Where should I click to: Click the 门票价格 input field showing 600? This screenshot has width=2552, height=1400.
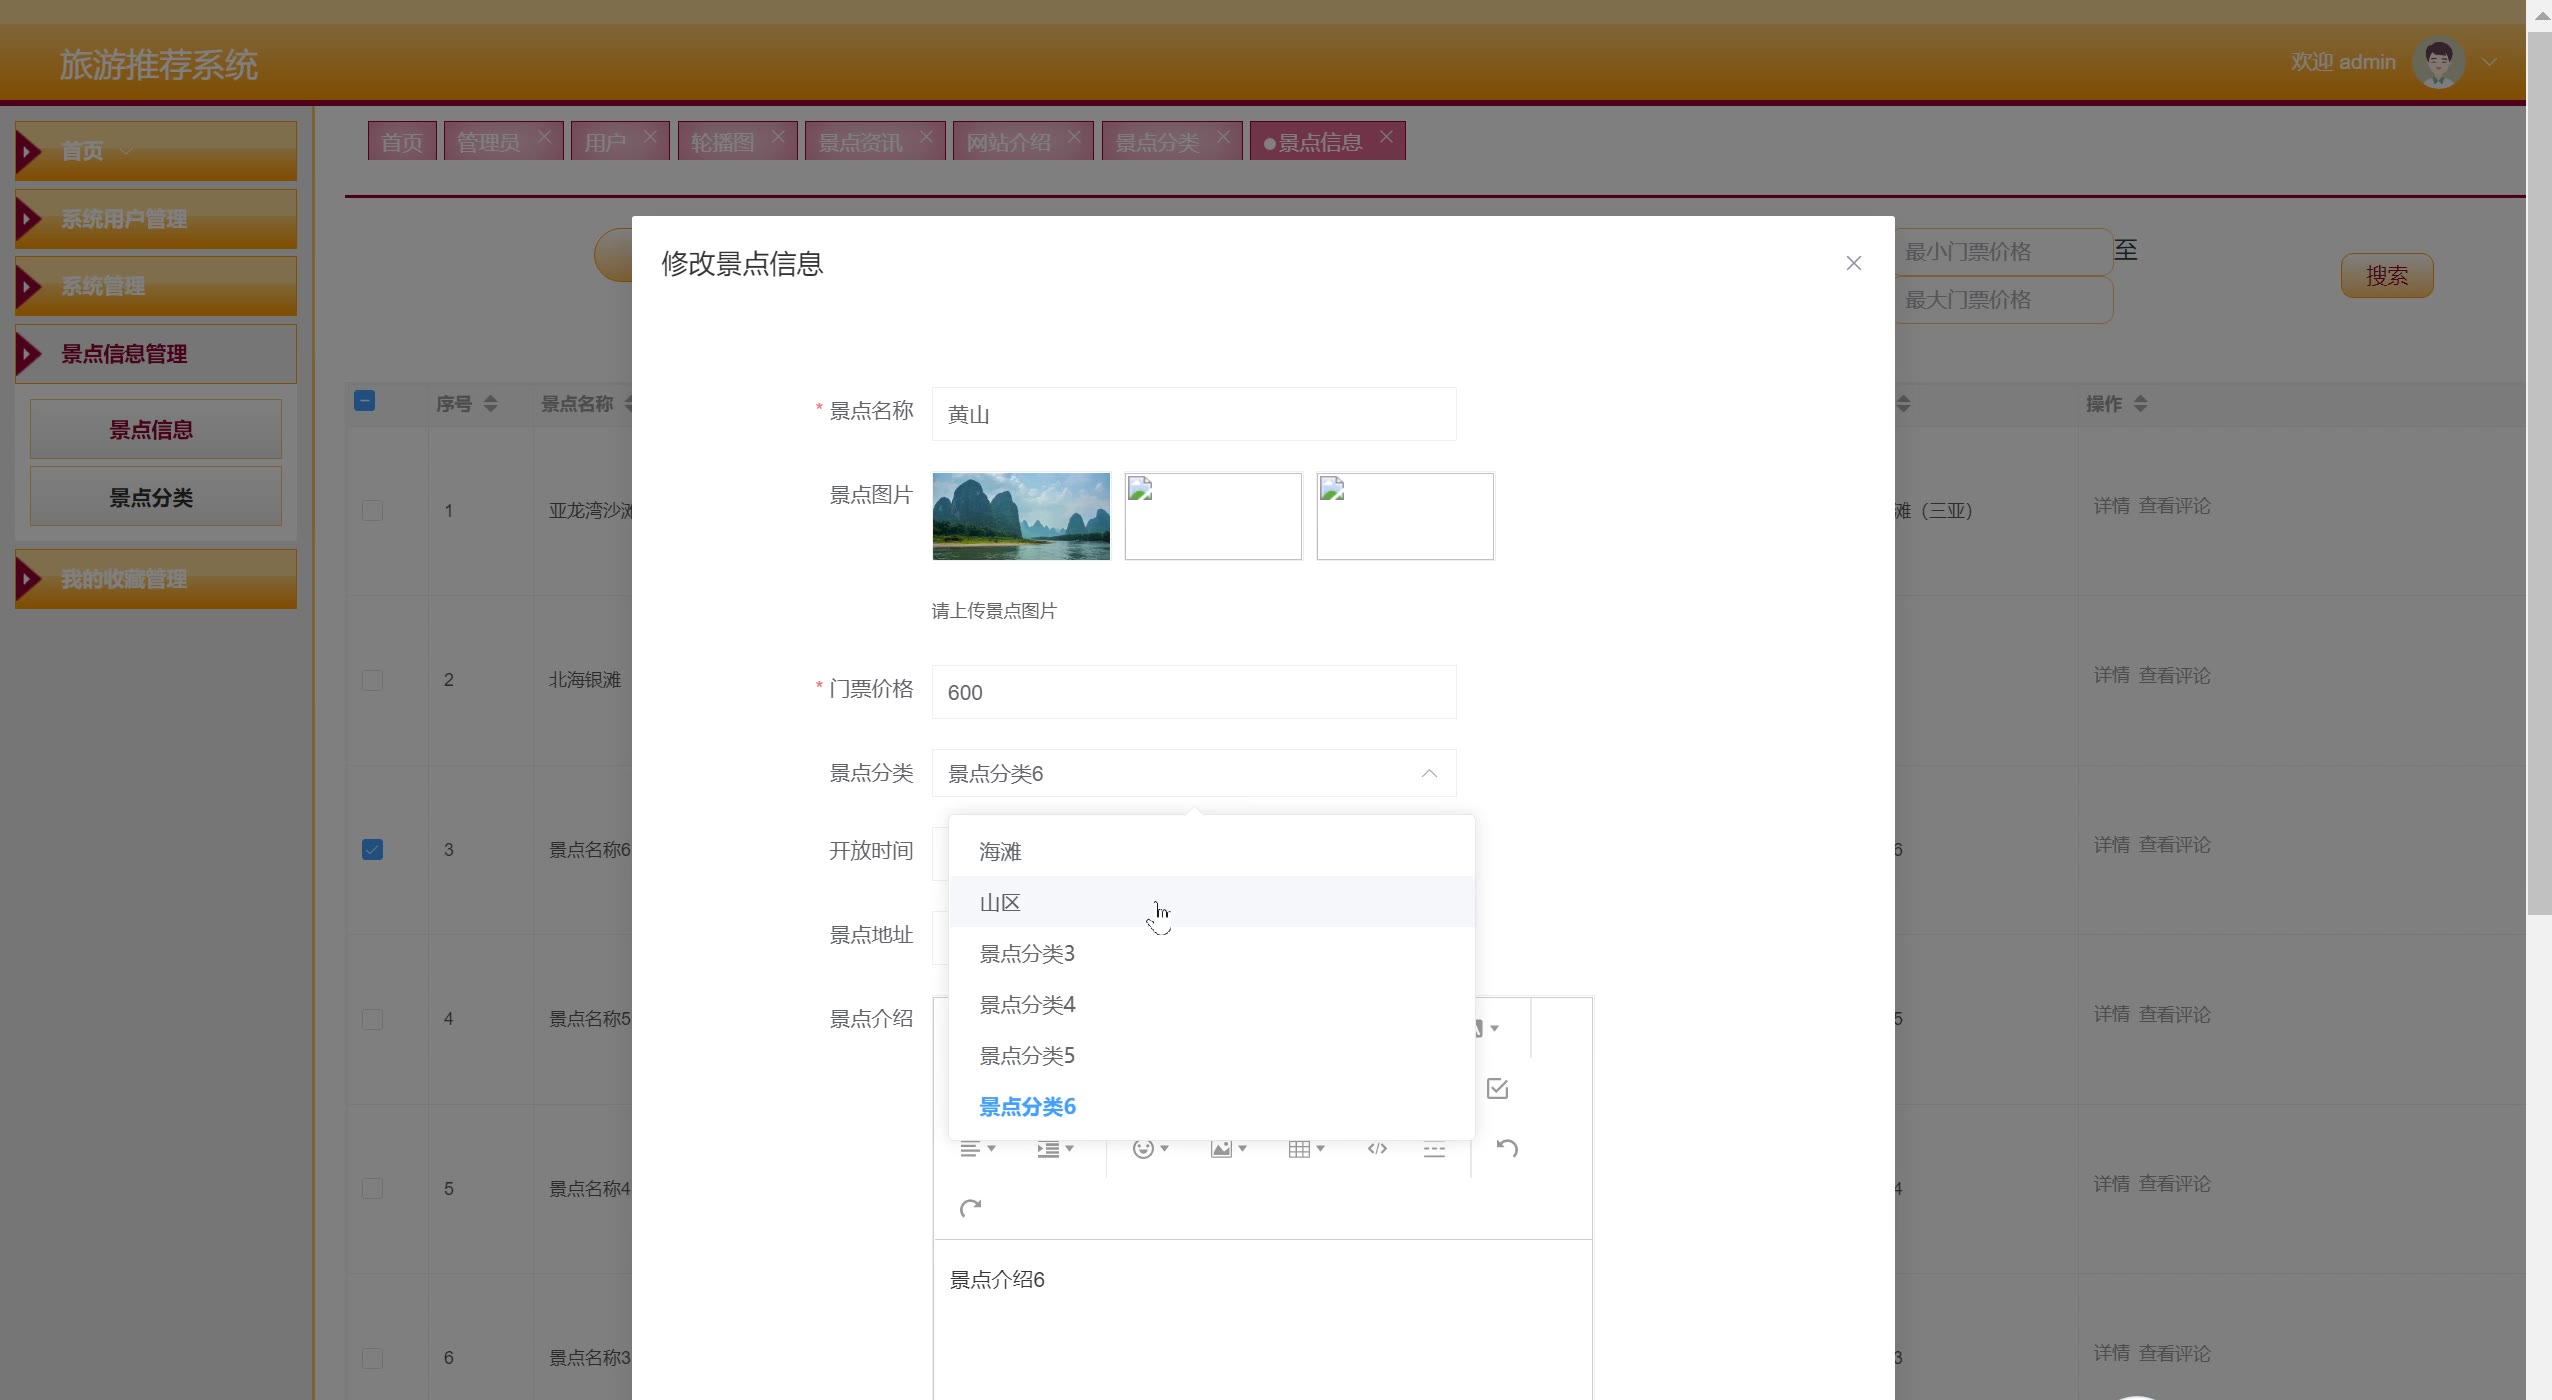click(1193, 692)
